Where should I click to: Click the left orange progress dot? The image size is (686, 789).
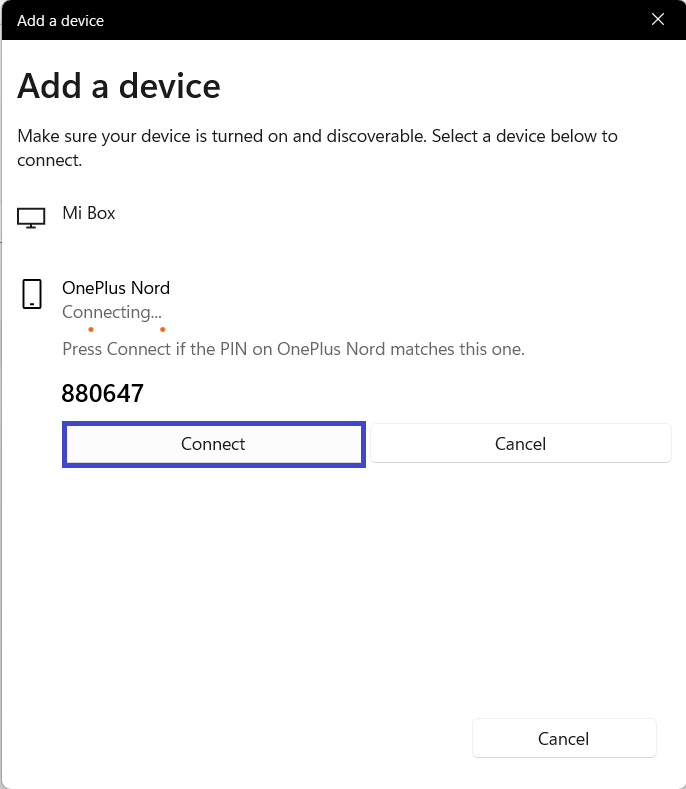point(91,329)
